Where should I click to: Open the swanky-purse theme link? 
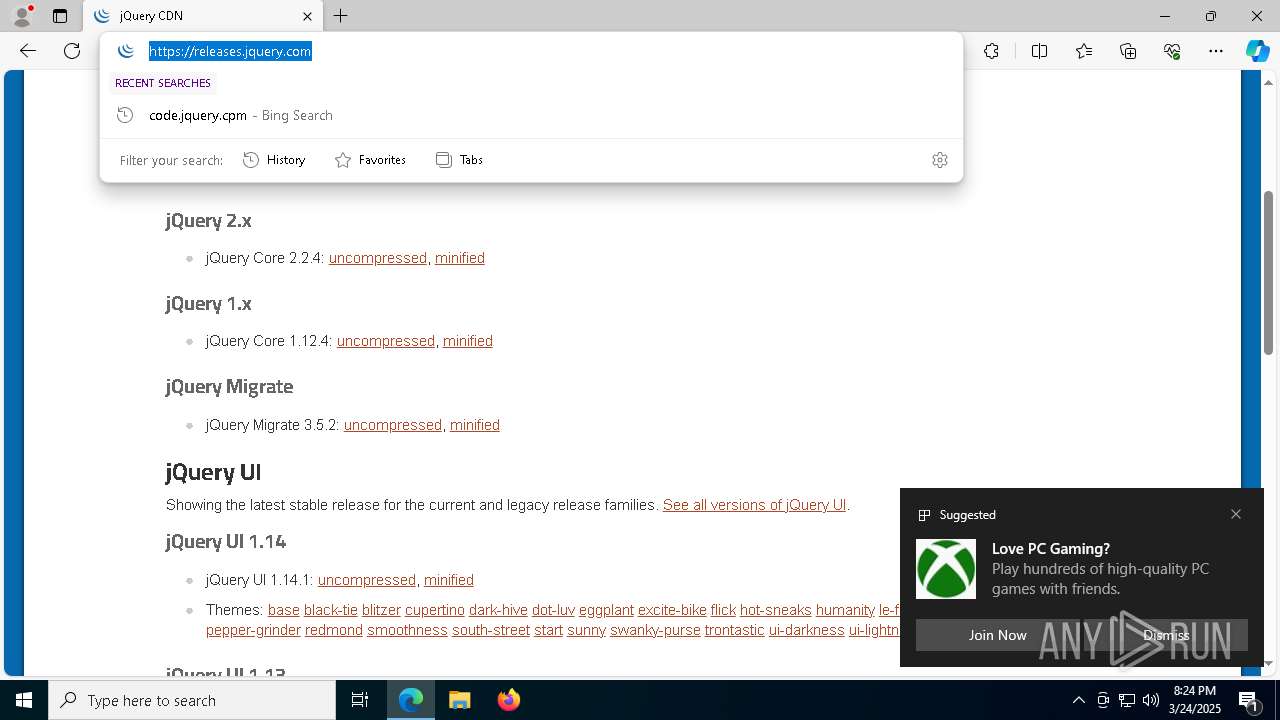[655, 630]
